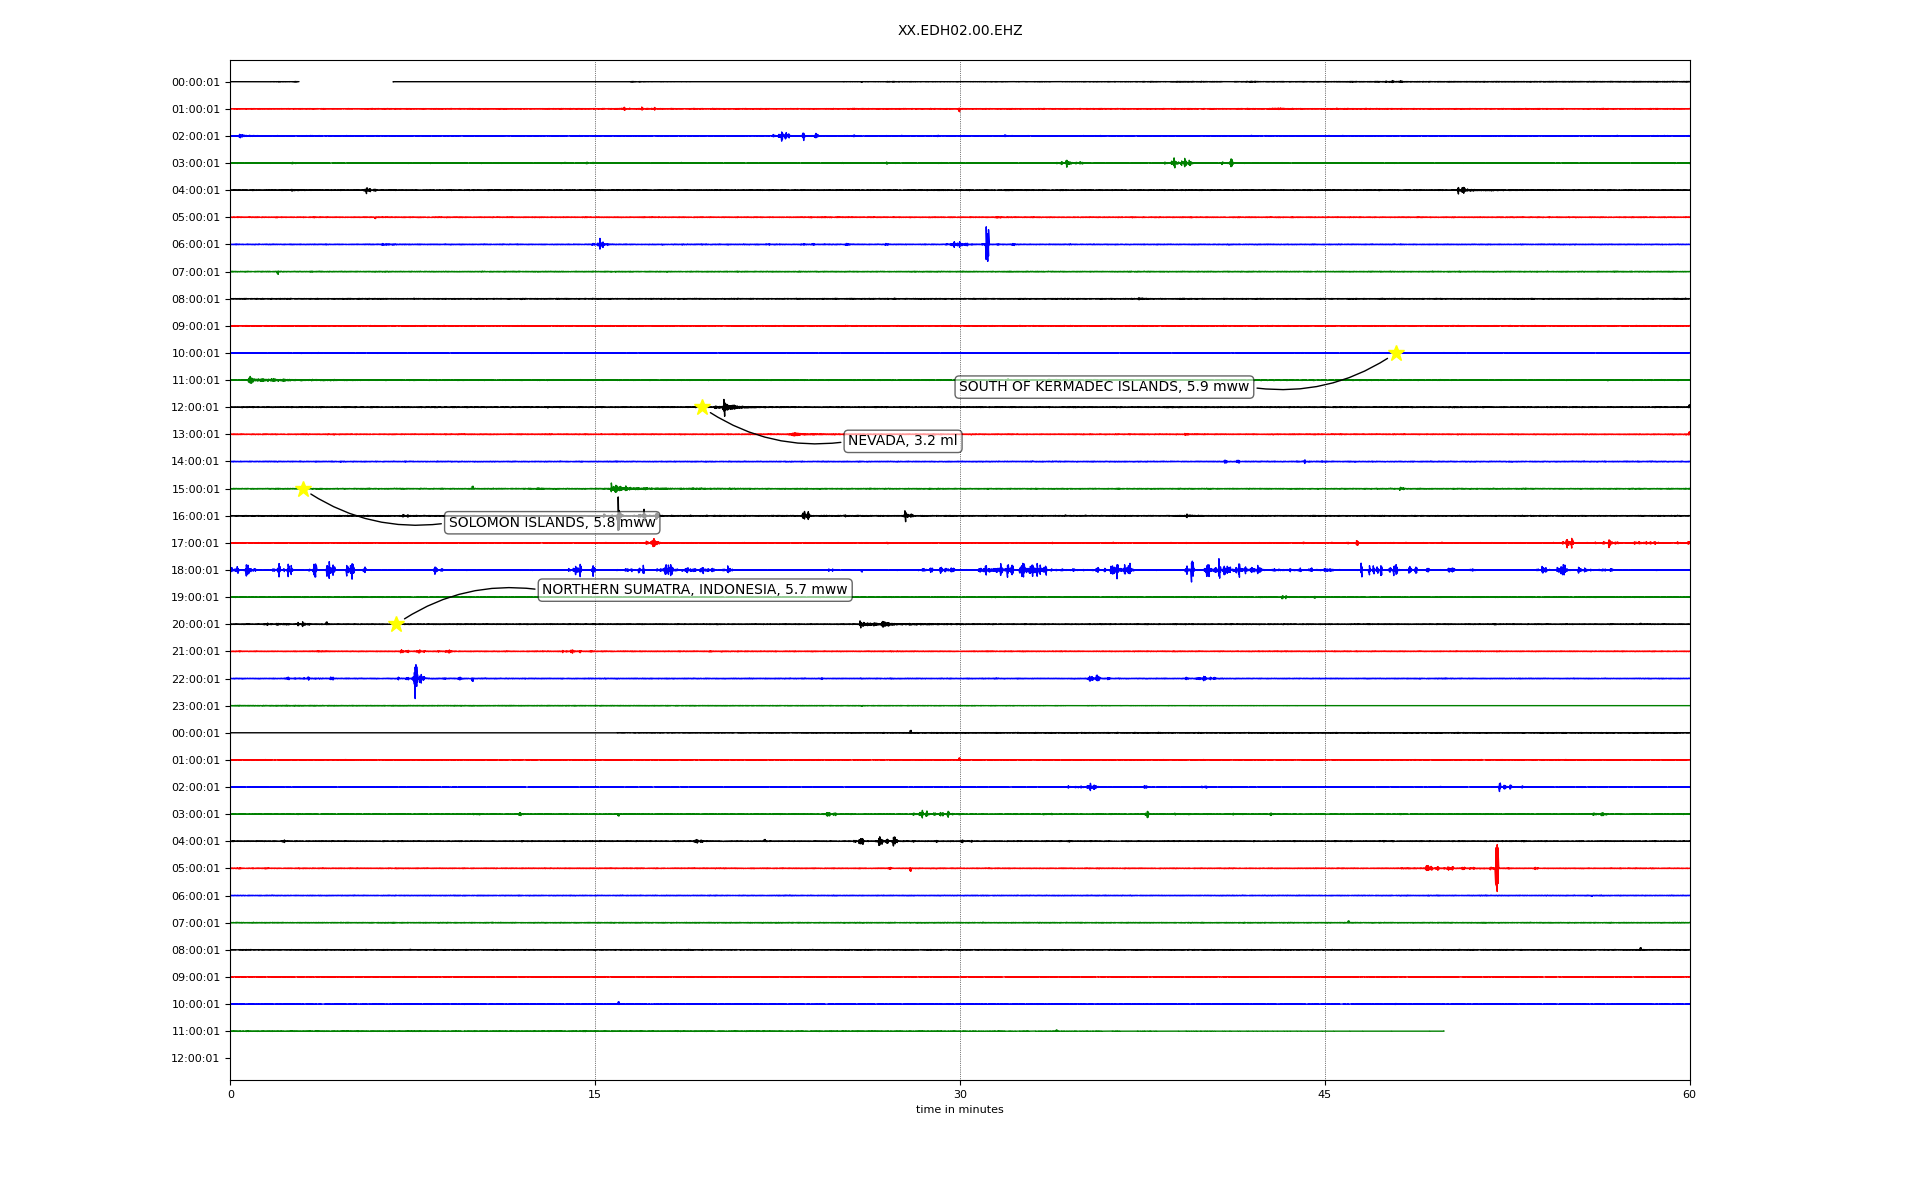The image size is (1920, 1200).
Task: Click the SOLOMON ISLANDS, 5.8 mww label
Action: [552, 523]
